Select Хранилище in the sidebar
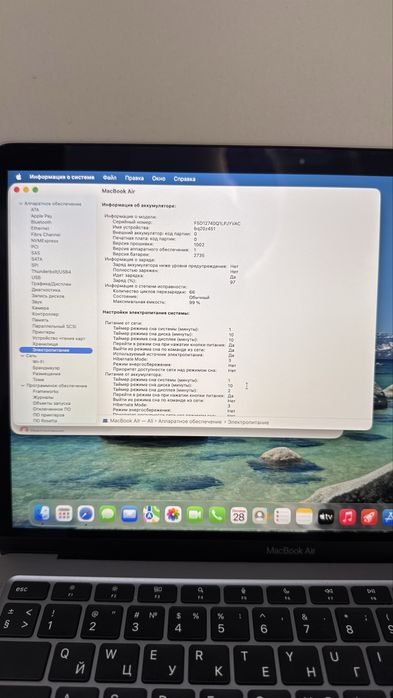 point(45,344)
